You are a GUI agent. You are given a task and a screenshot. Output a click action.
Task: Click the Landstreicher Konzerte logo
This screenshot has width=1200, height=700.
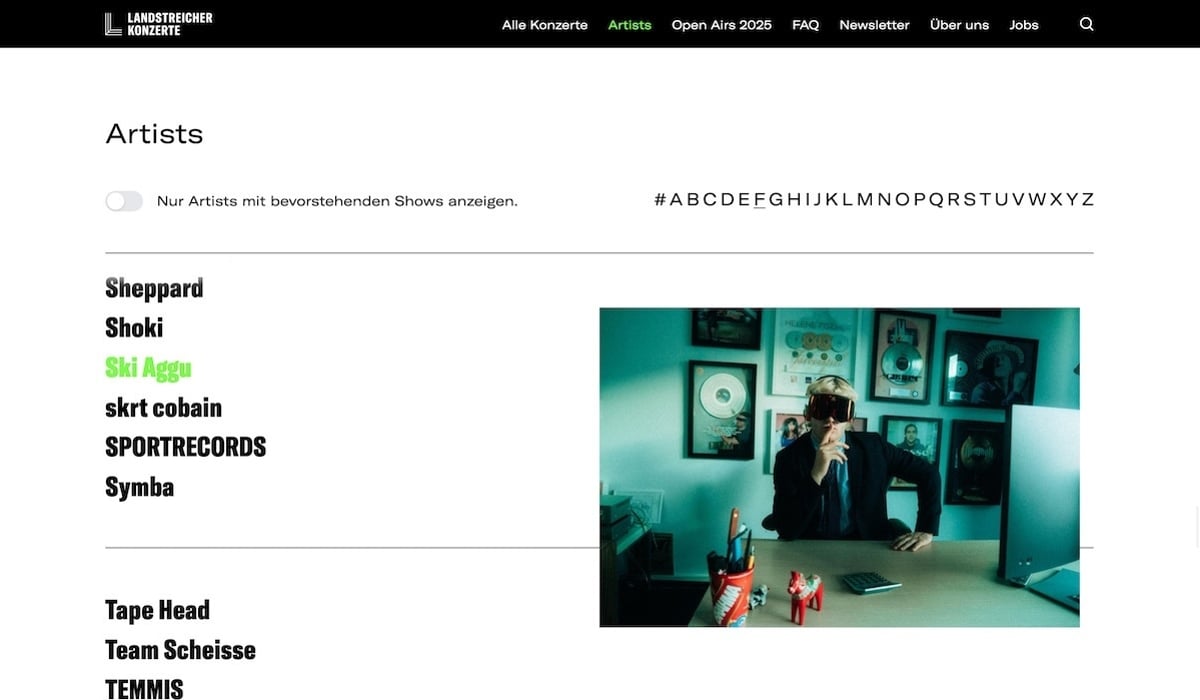(x=159, y=24)
